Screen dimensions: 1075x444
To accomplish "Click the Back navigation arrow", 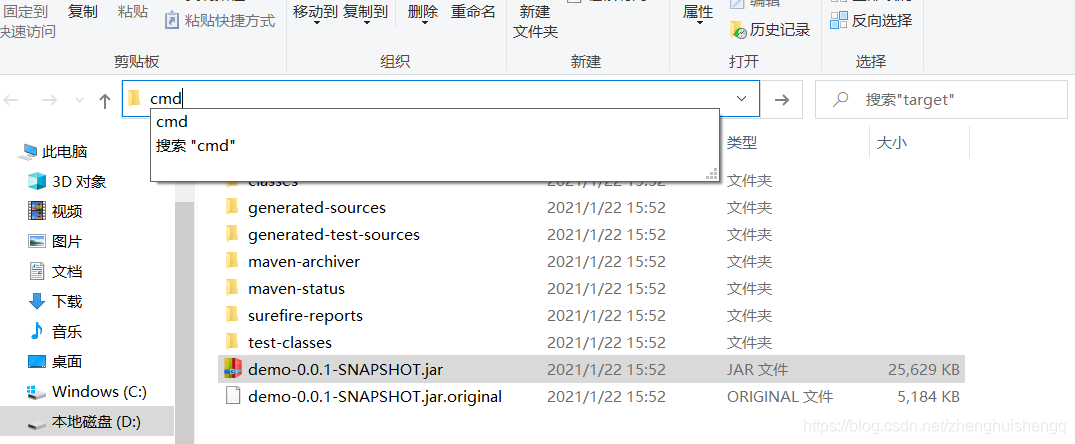I will (11, 101).
